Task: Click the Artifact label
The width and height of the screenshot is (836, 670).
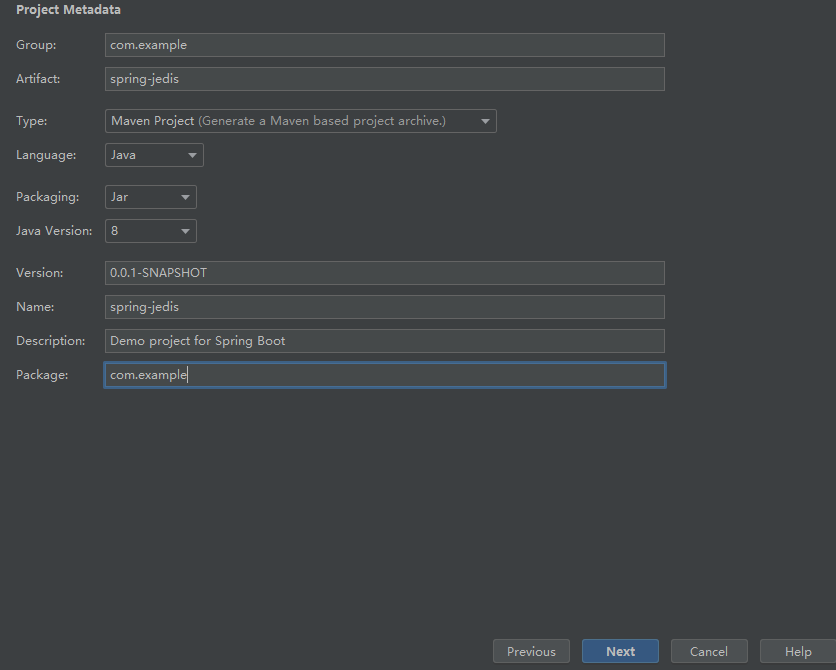Action: tap(38, 79)
